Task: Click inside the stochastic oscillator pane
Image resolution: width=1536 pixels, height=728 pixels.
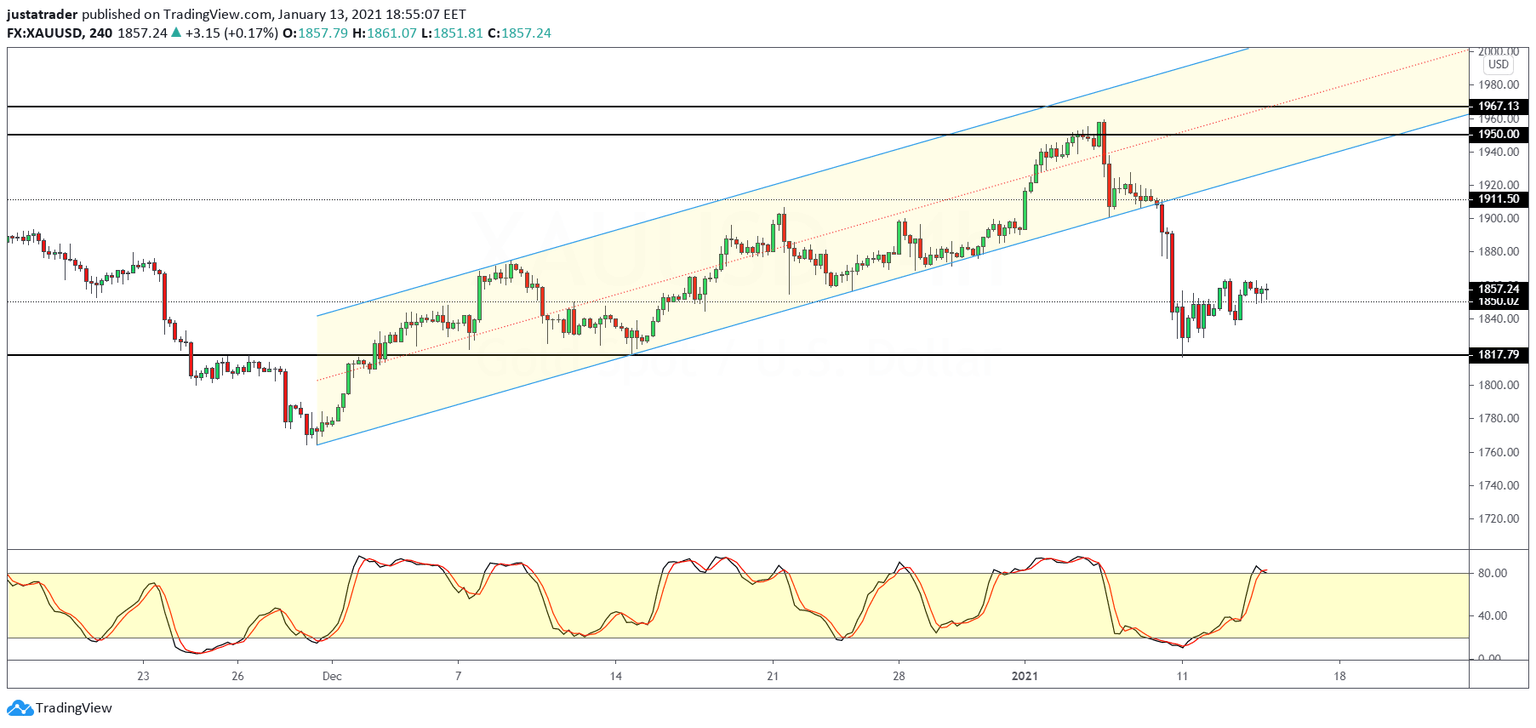Action: [x=700, y=600]
